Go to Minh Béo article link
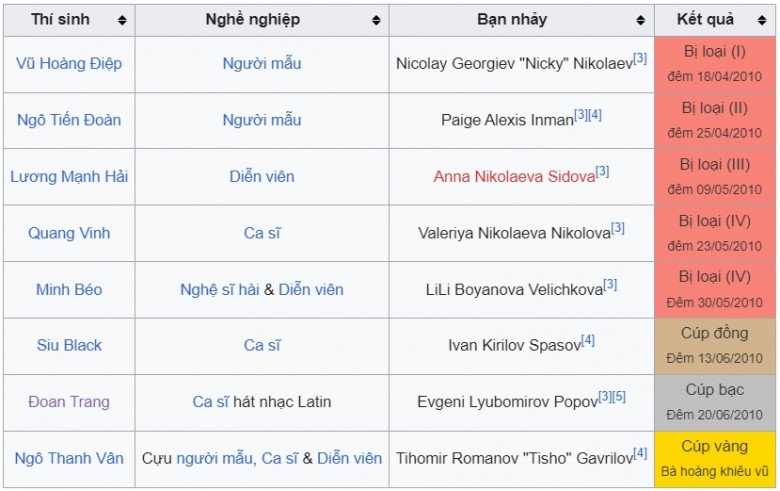The image size is (780, 491). [69, 289]
